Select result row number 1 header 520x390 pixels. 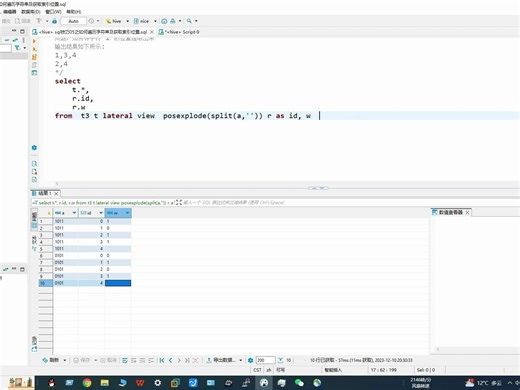[x=46, y=221]
